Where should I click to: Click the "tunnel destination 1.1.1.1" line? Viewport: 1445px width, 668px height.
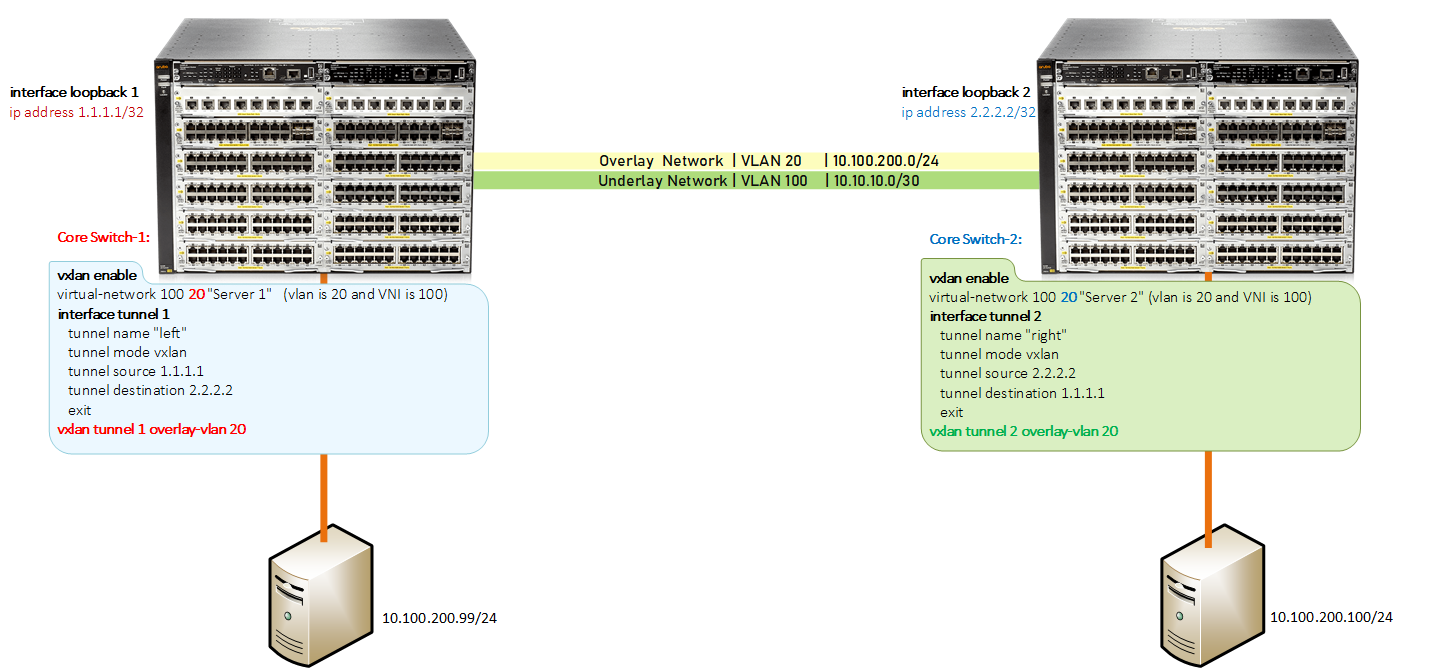coord(1022,393)
